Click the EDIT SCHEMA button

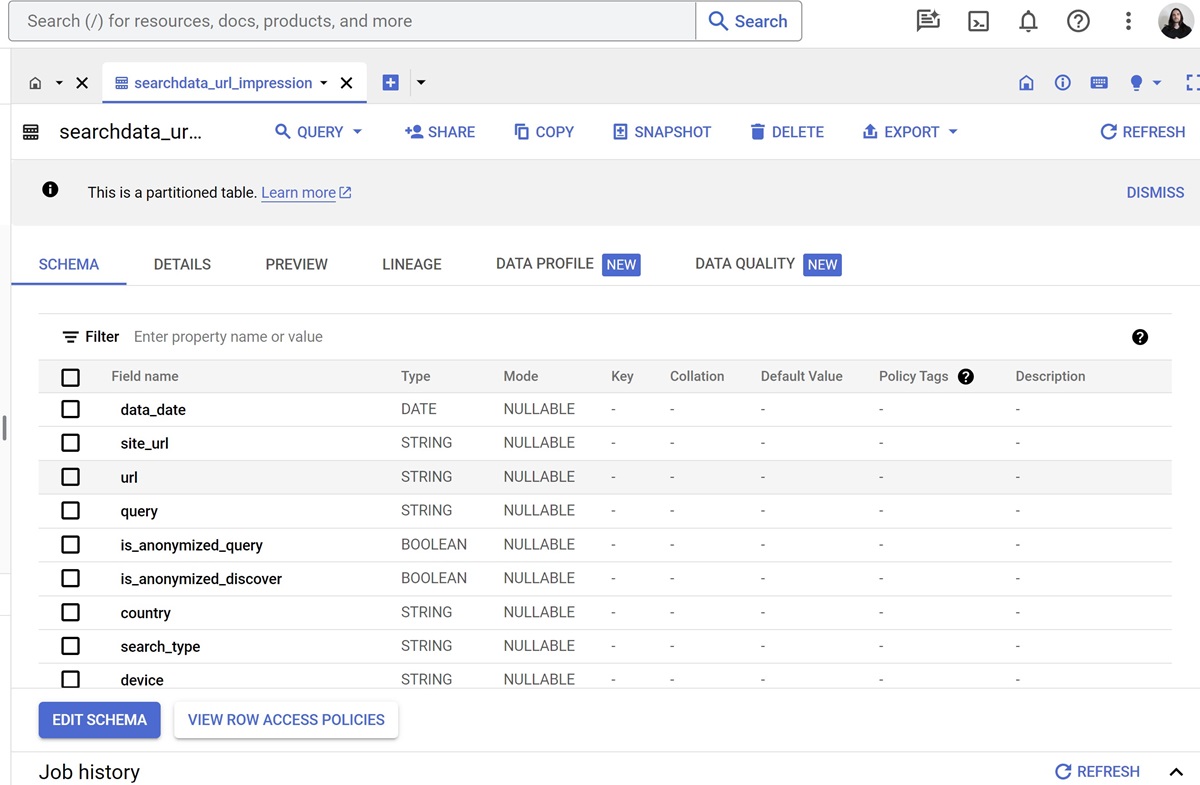99,720
